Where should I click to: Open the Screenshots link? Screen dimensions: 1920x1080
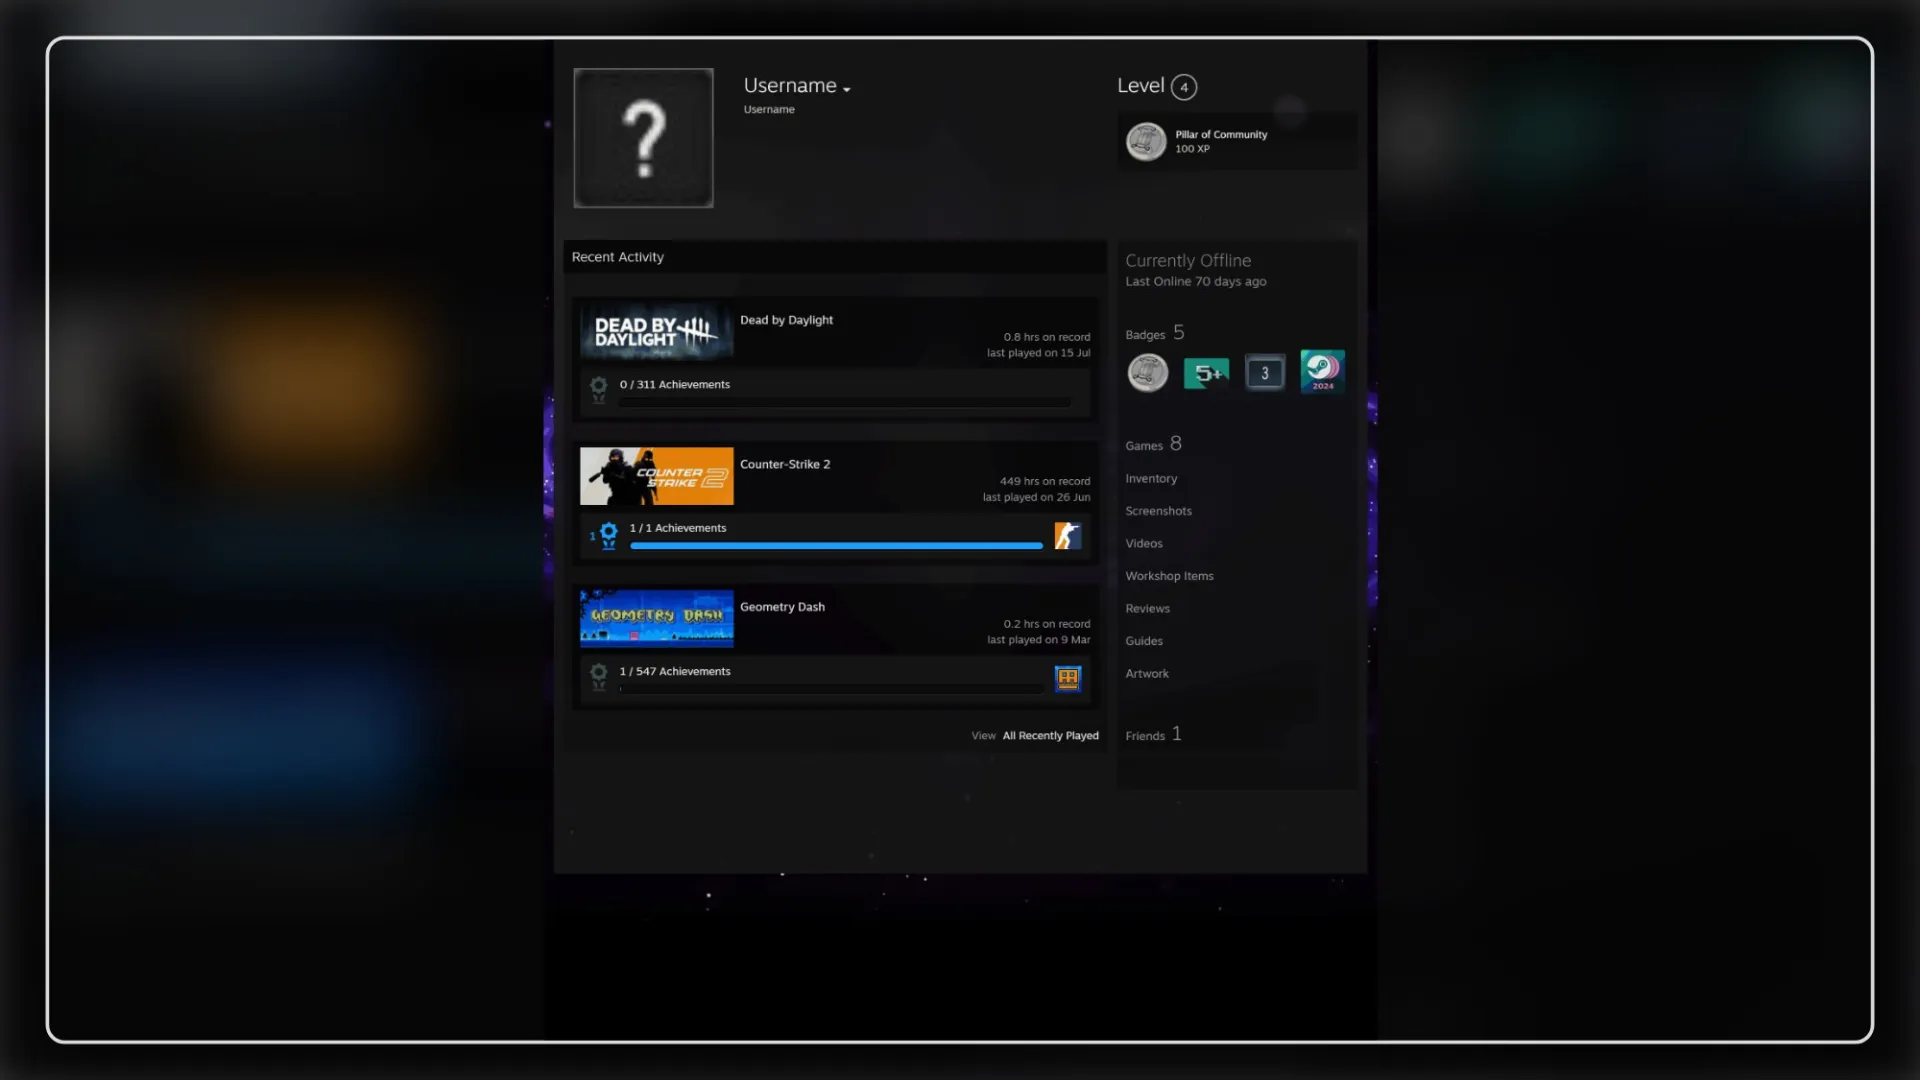point(1158,511)
